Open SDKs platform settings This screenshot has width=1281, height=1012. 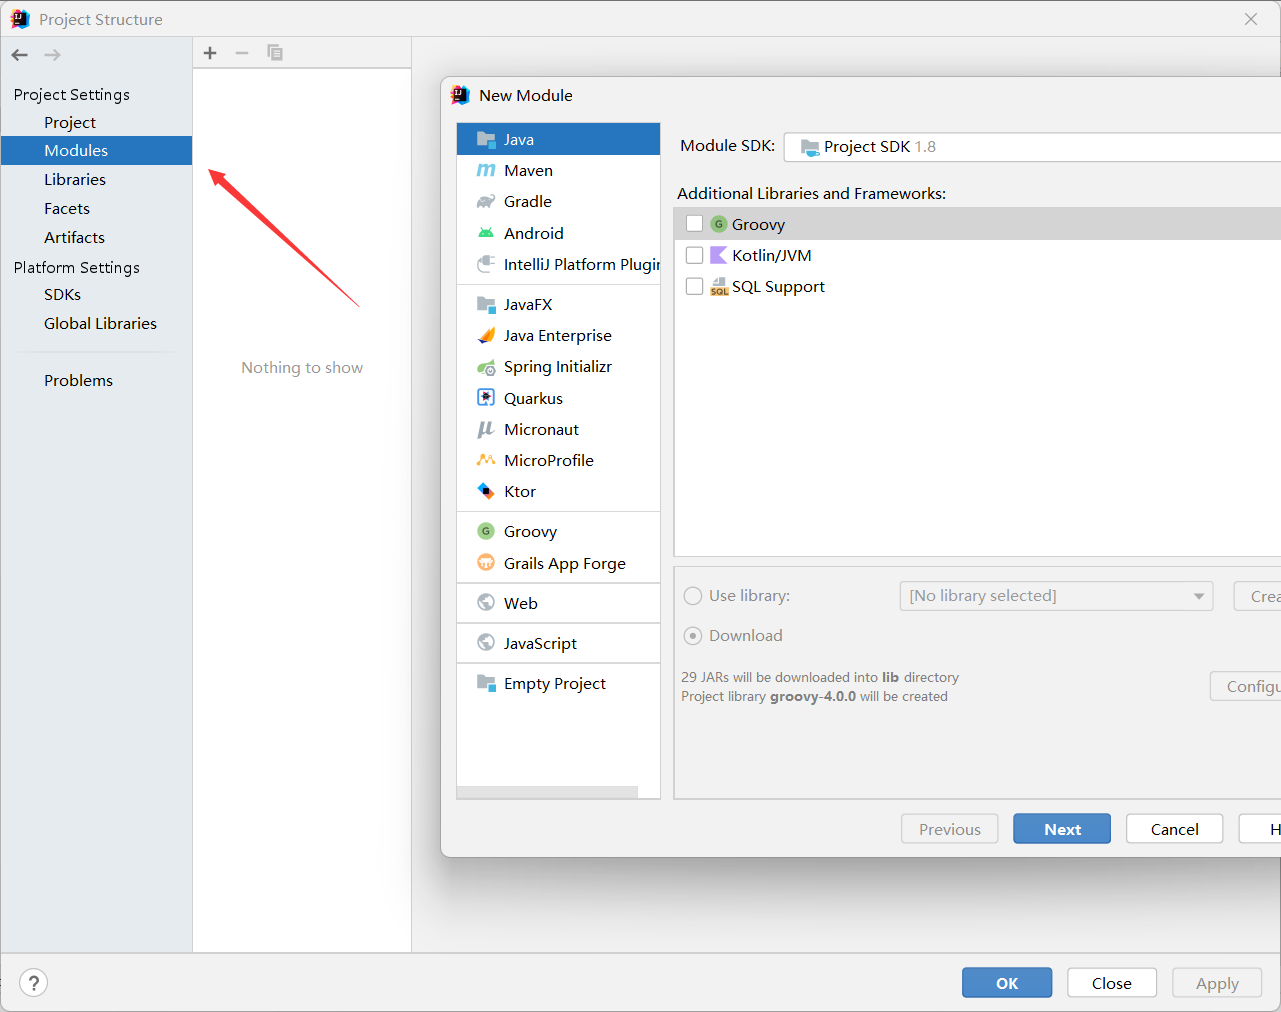[x=96, y=294]
